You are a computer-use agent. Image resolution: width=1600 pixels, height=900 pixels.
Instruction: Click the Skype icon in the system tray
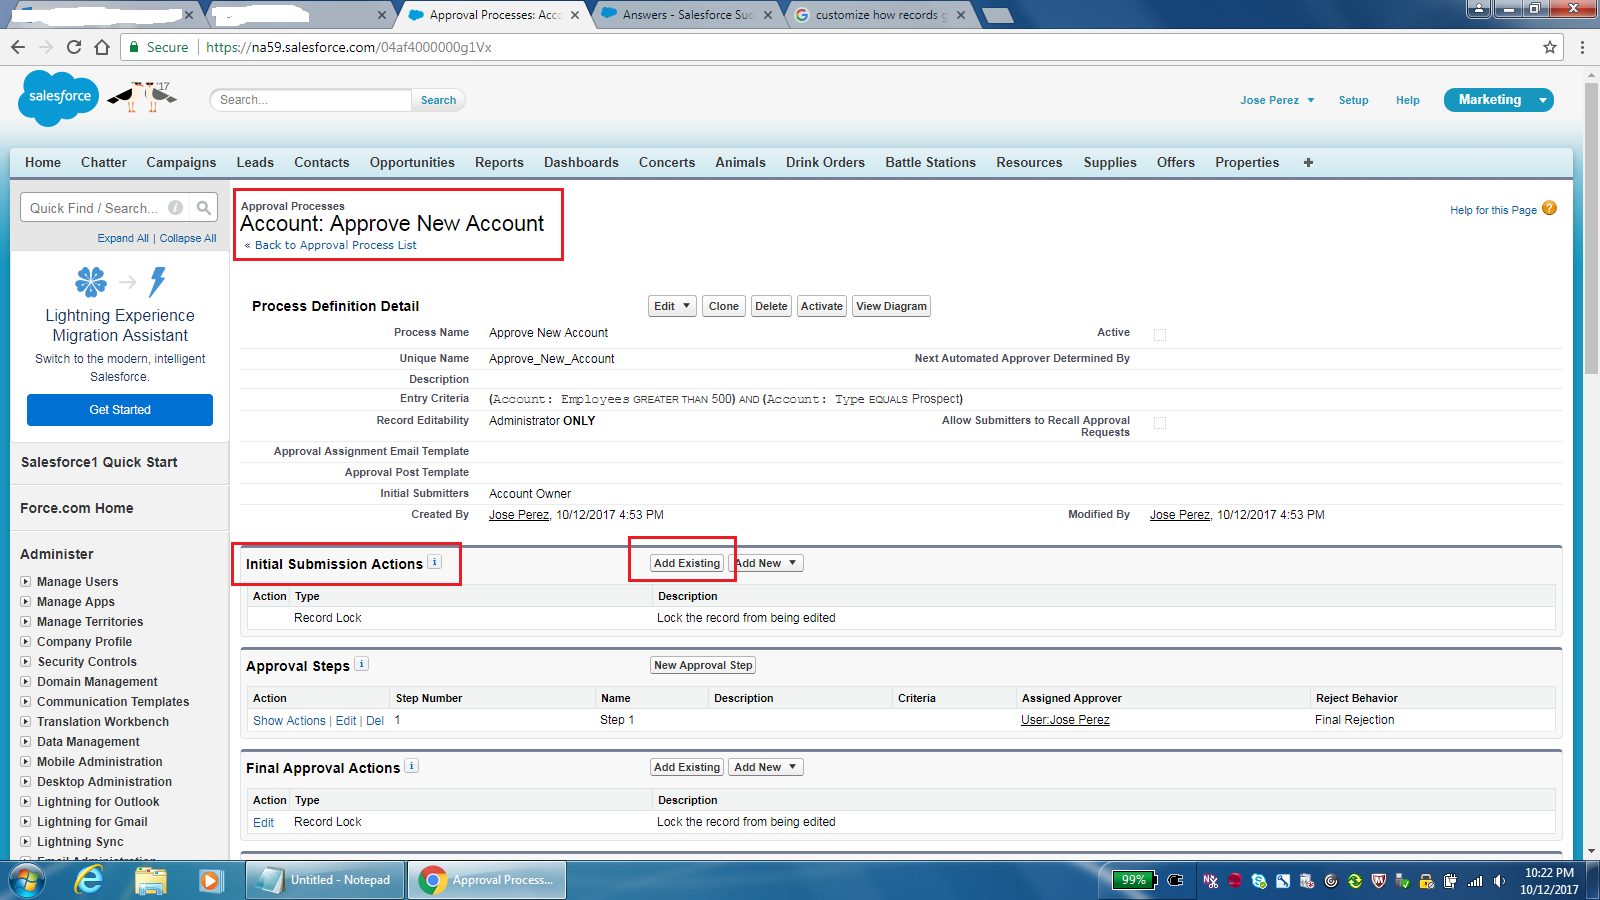[1259, 881]
